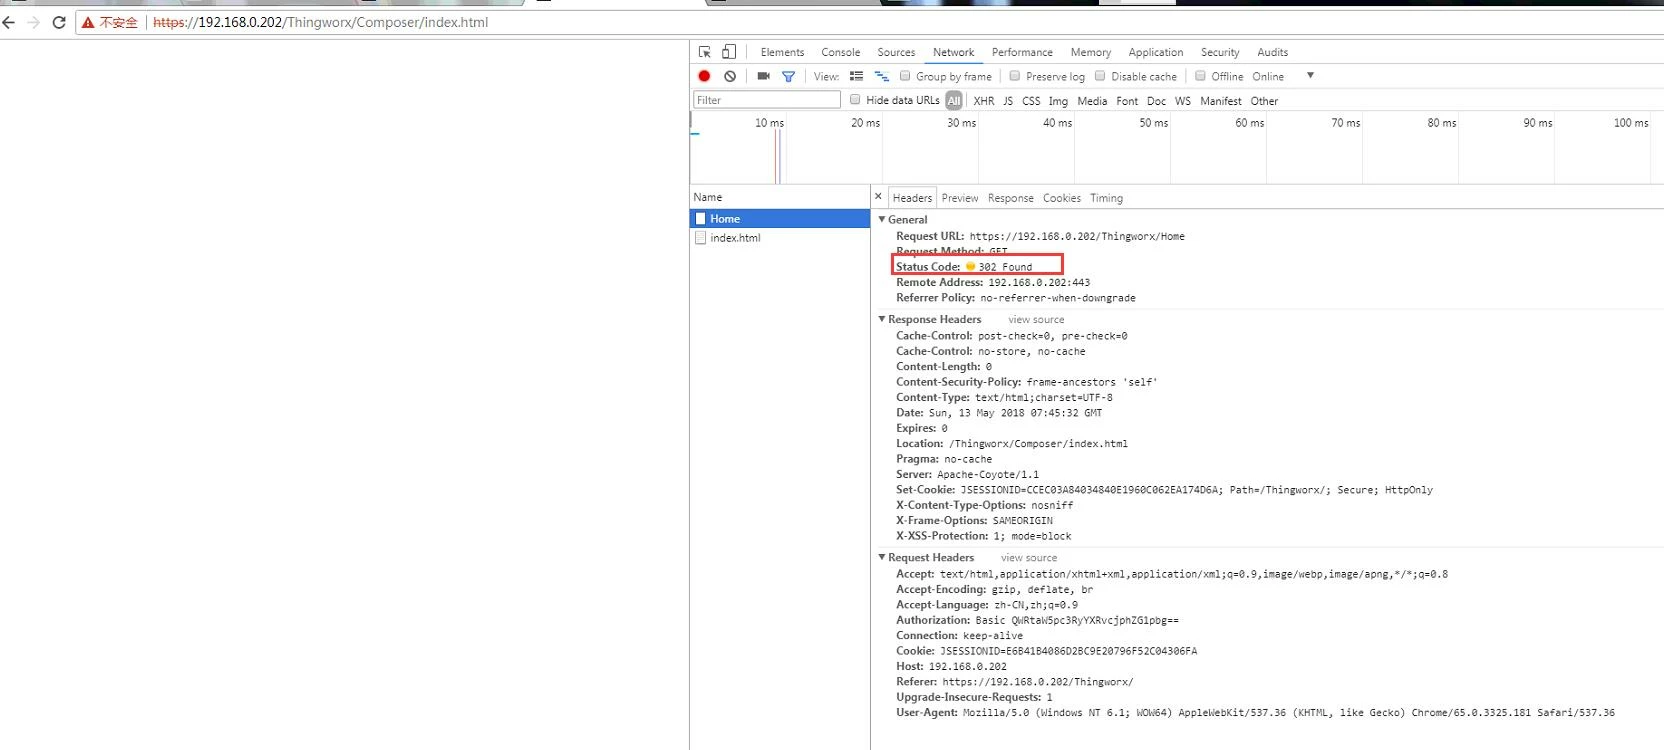The image size is (1664, 750).
Task: Click the index.html request file icon
Action: click(x=701, y=238)
